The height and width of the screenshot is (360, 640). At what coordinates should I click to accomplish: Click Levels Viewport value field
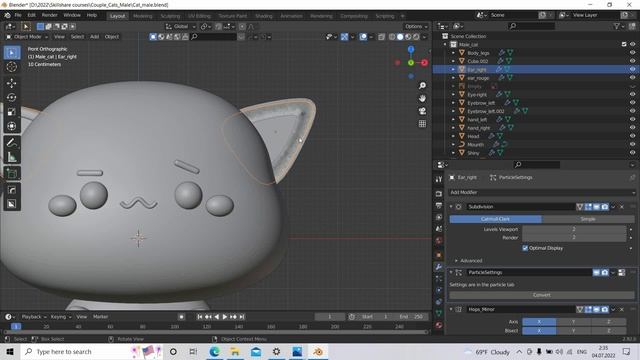click(x=574, y=229)
